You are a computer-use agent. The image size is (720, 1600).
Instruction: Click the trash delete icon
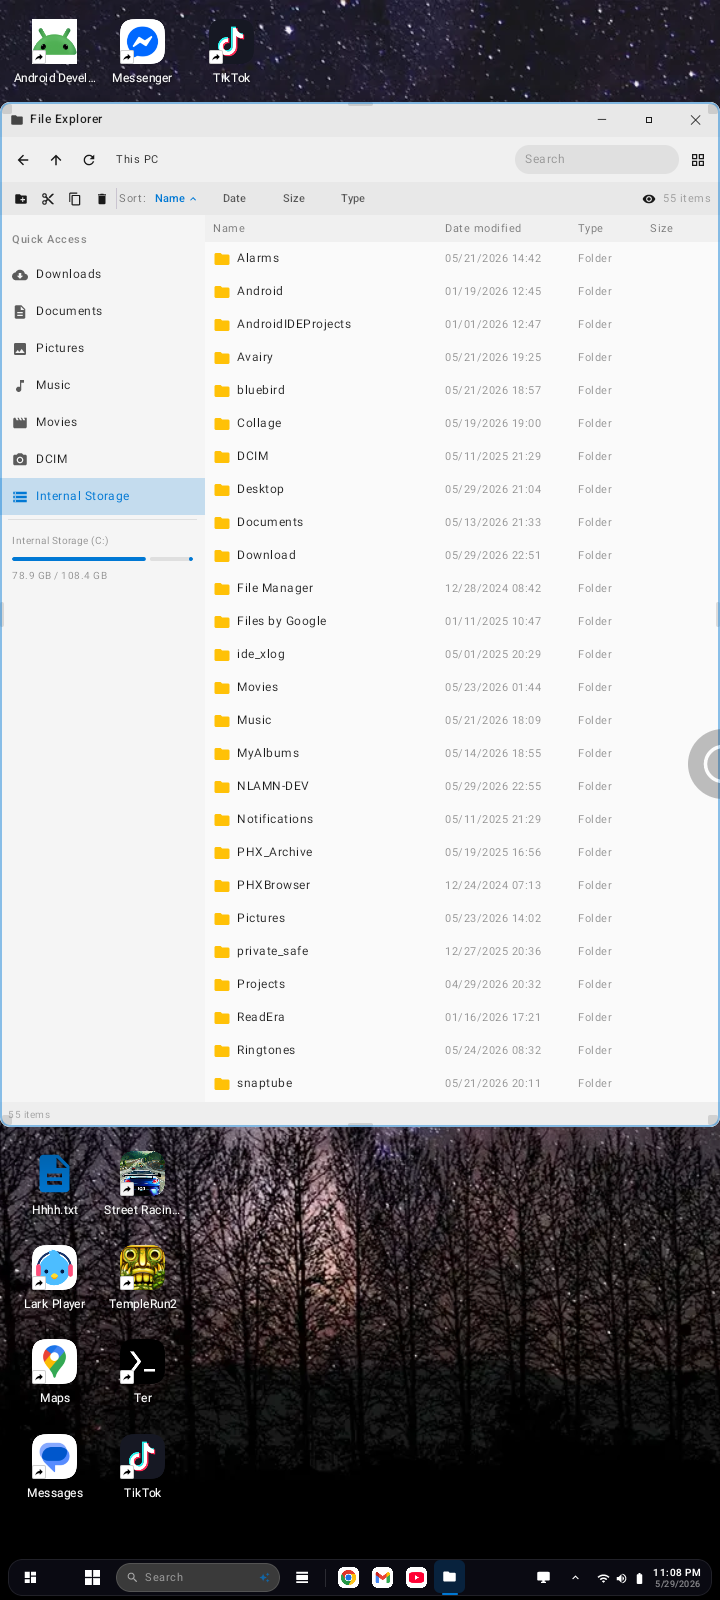point(102,199)
